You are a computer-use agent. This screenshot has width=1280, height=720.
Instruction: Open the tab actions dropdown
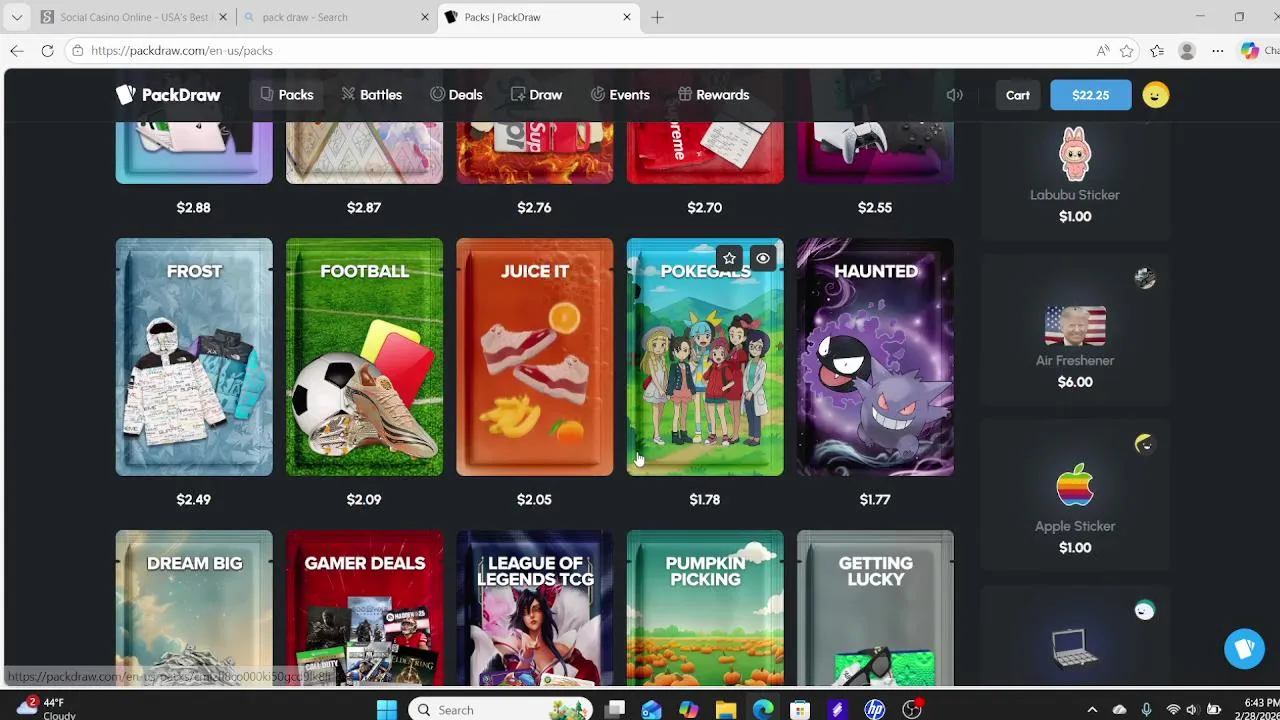click(x=17, y=17)
